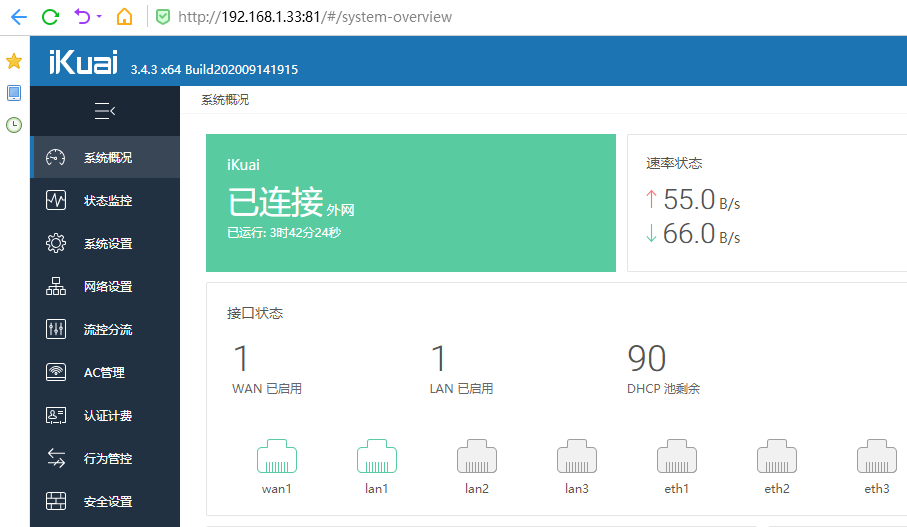The width and height of the screenshot is (907, 527).
Task: Open the favorites star in browser sidebar
Action: click(14, 61)
